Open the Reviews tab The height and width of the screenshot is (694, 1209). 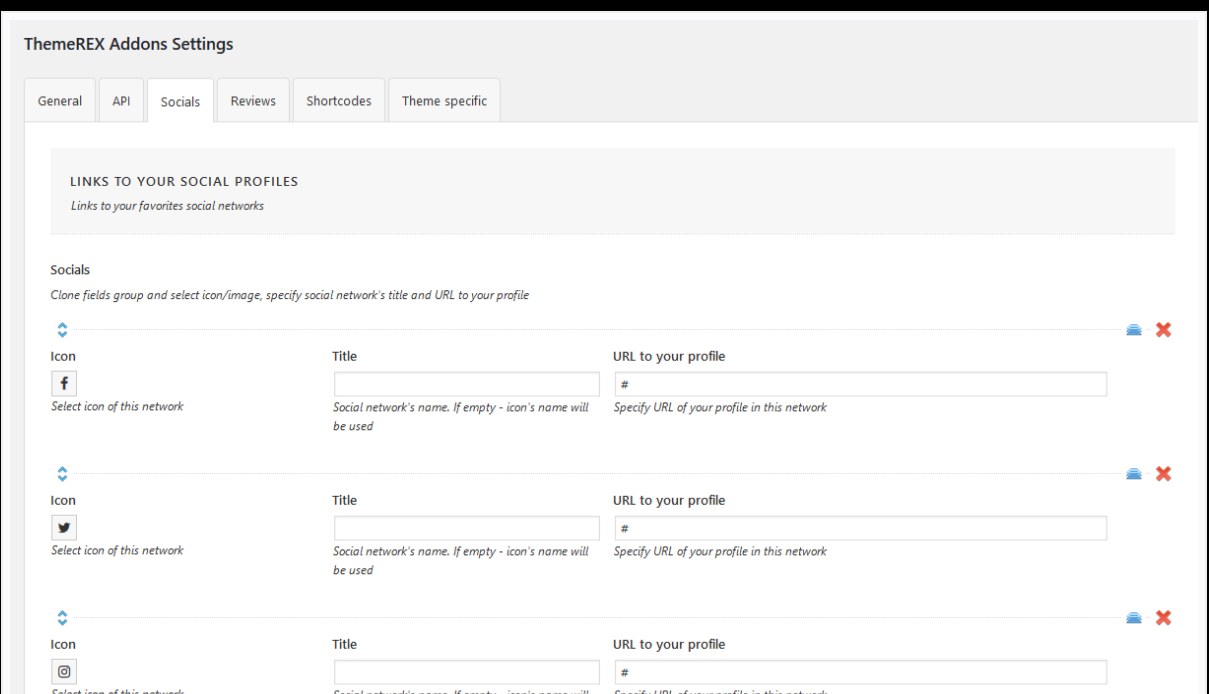coord(253,101)
